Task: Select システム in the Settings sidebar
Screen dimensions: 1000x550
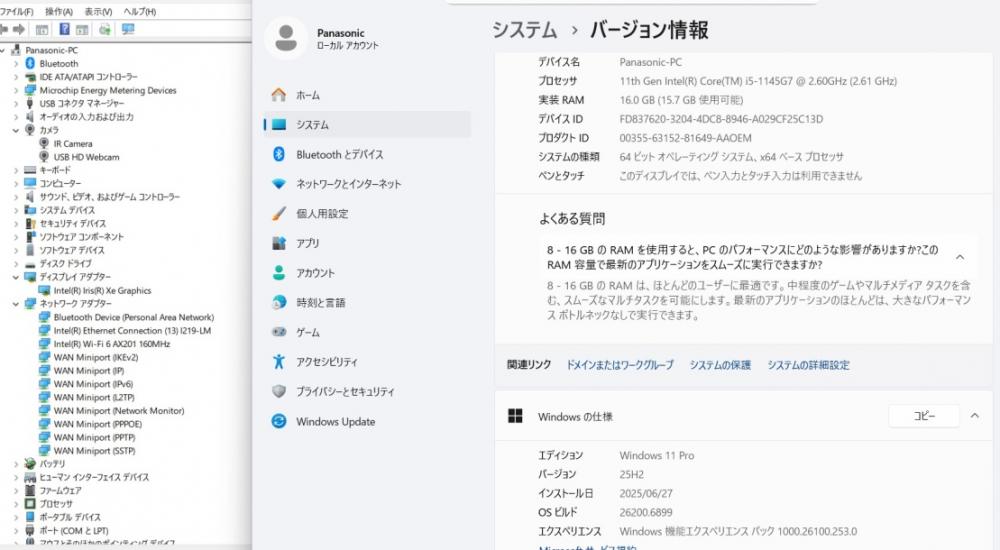Action: (x=367, y=124)
